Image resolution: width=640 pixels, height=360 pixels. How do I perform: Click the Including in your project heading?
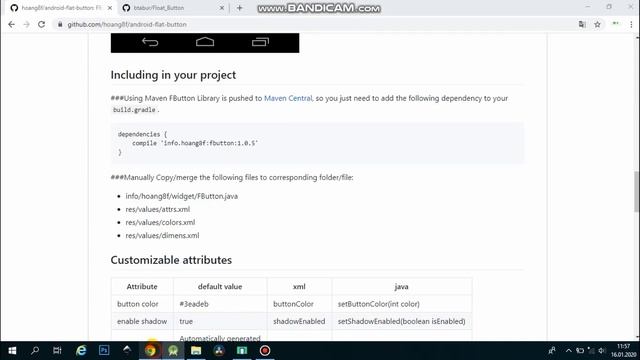pos(173,75)
